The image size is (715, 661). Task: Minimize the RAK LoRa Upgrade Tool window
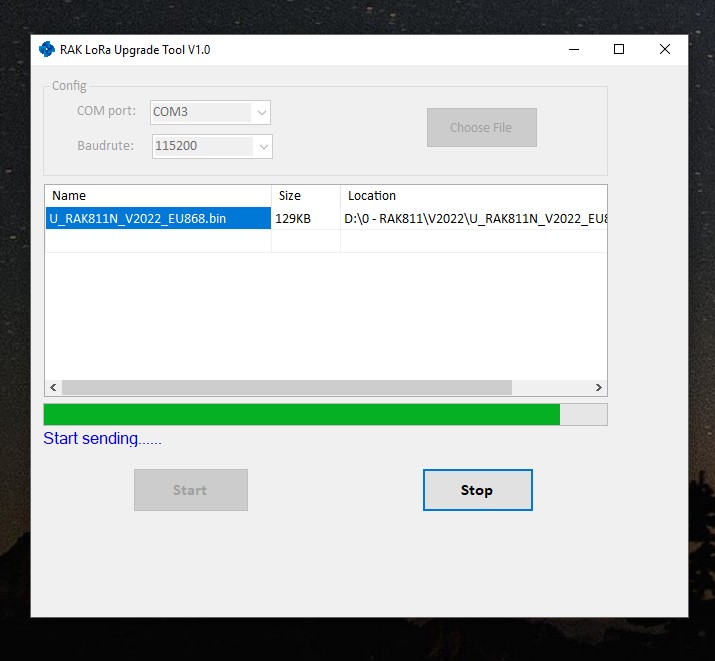click(x=573, y=49)
